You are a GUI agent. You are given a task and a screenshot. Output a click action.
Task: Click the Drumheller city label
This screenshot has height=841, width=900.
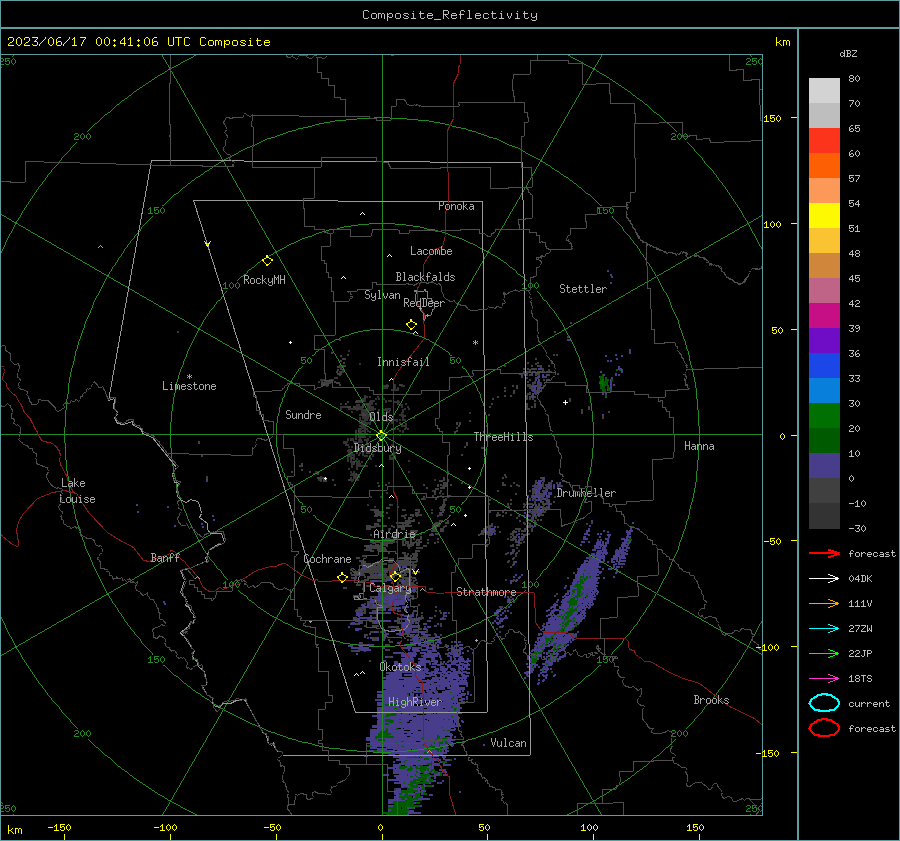pos(586,493)
